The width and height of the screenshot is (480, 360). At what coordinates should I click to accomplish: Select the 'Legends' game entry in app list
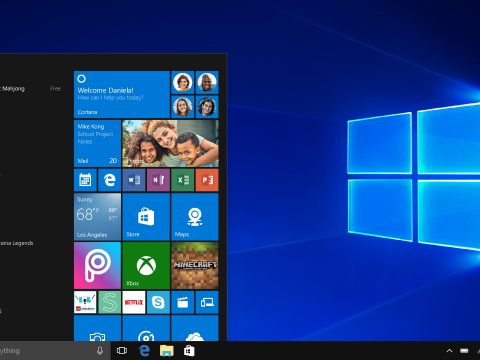(x=17, y=243)
